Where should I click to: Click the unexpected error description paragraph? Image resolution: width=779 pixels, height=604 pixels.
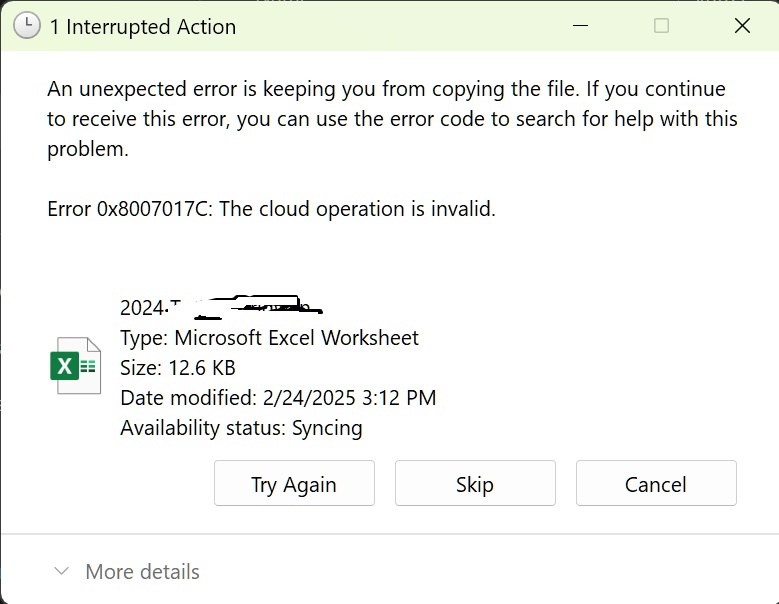[x=392, y=119]
